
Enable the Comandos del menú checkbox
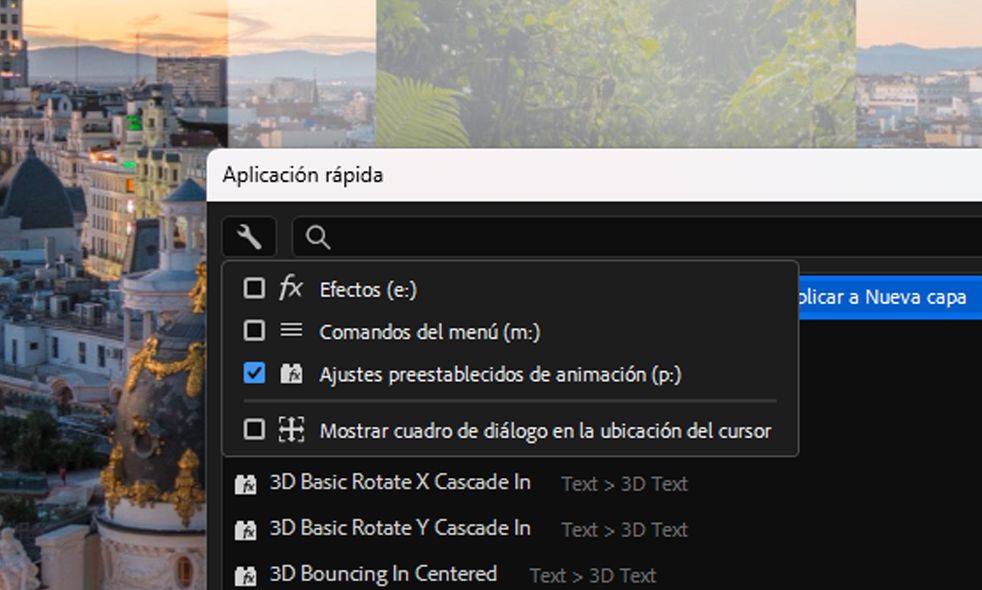point(255,330)
